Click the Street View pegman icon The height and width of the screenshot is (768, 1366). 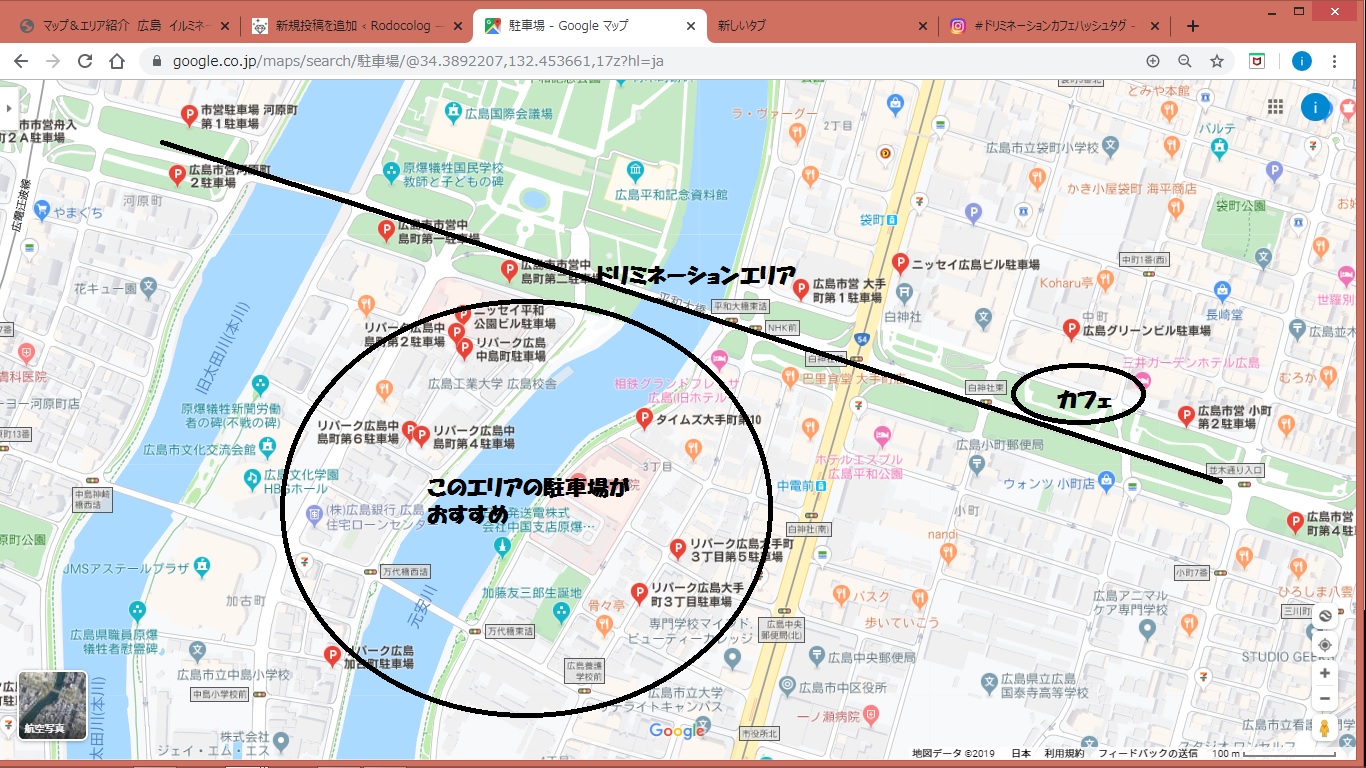tap(1325, 728)
